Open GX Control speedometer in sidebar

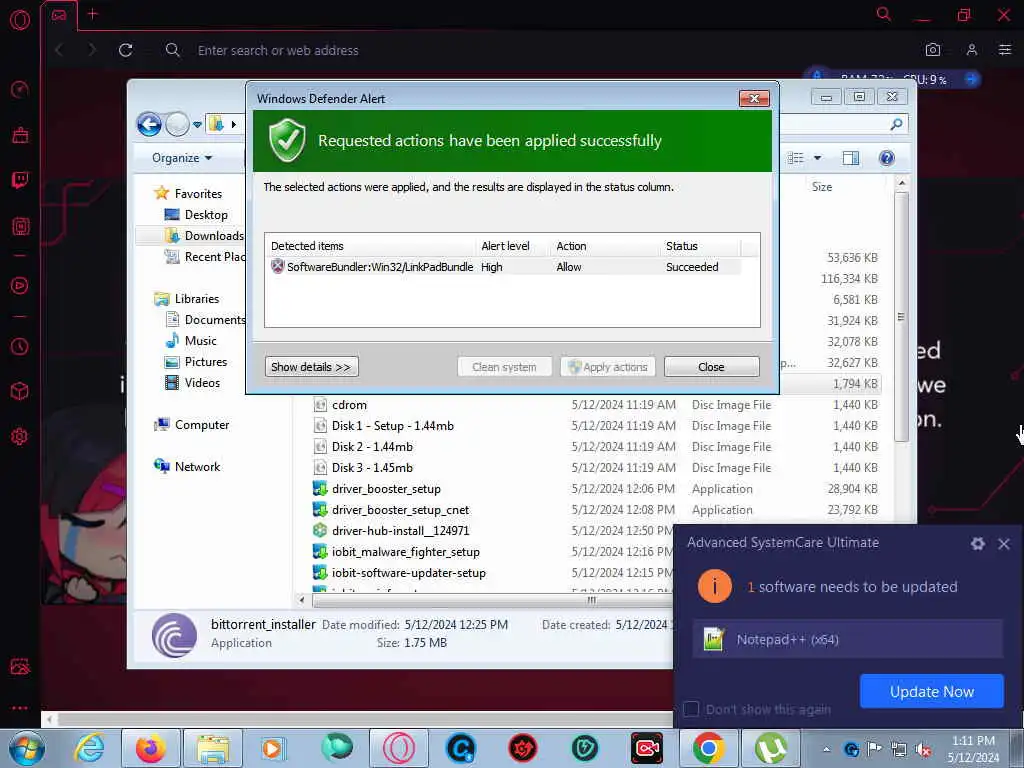click(20, 89)
